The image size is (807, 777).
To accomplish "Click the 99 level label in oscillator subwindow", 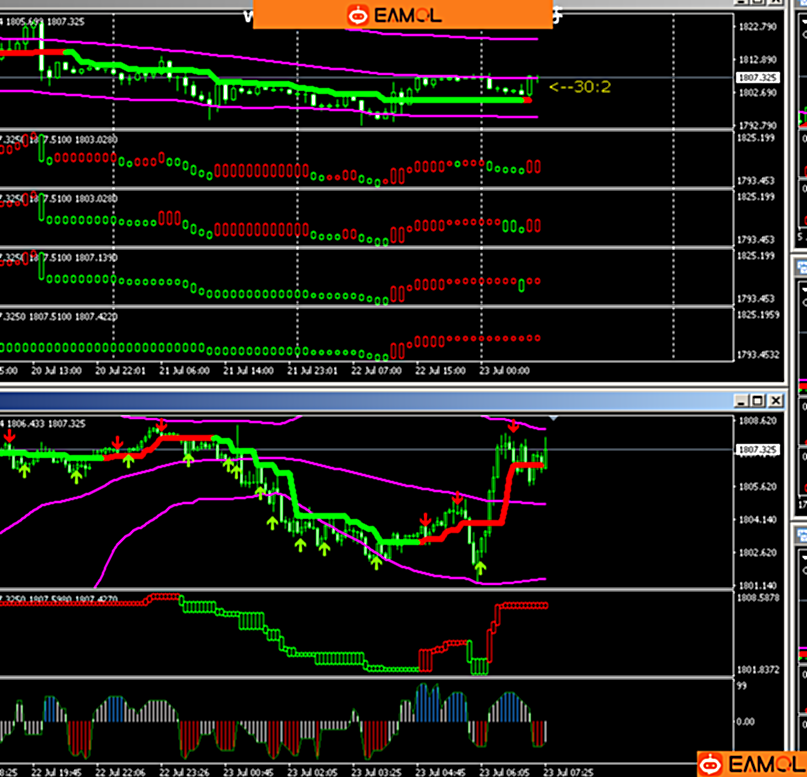I will 741,687.
